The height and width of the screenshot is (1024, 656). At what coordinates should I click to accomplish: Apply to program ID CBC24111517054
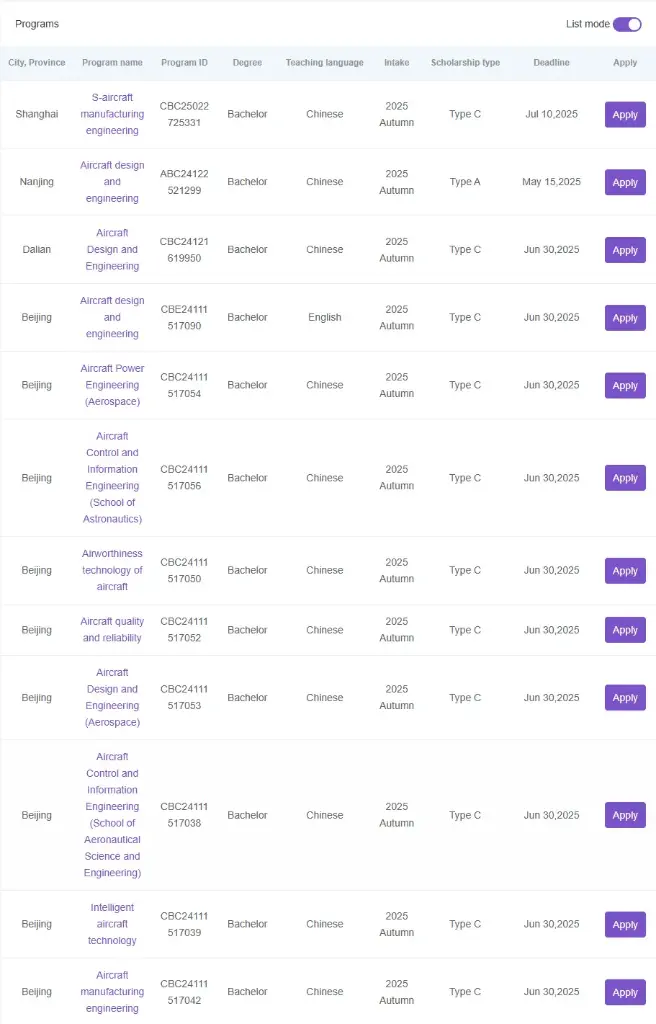(625, 385)
